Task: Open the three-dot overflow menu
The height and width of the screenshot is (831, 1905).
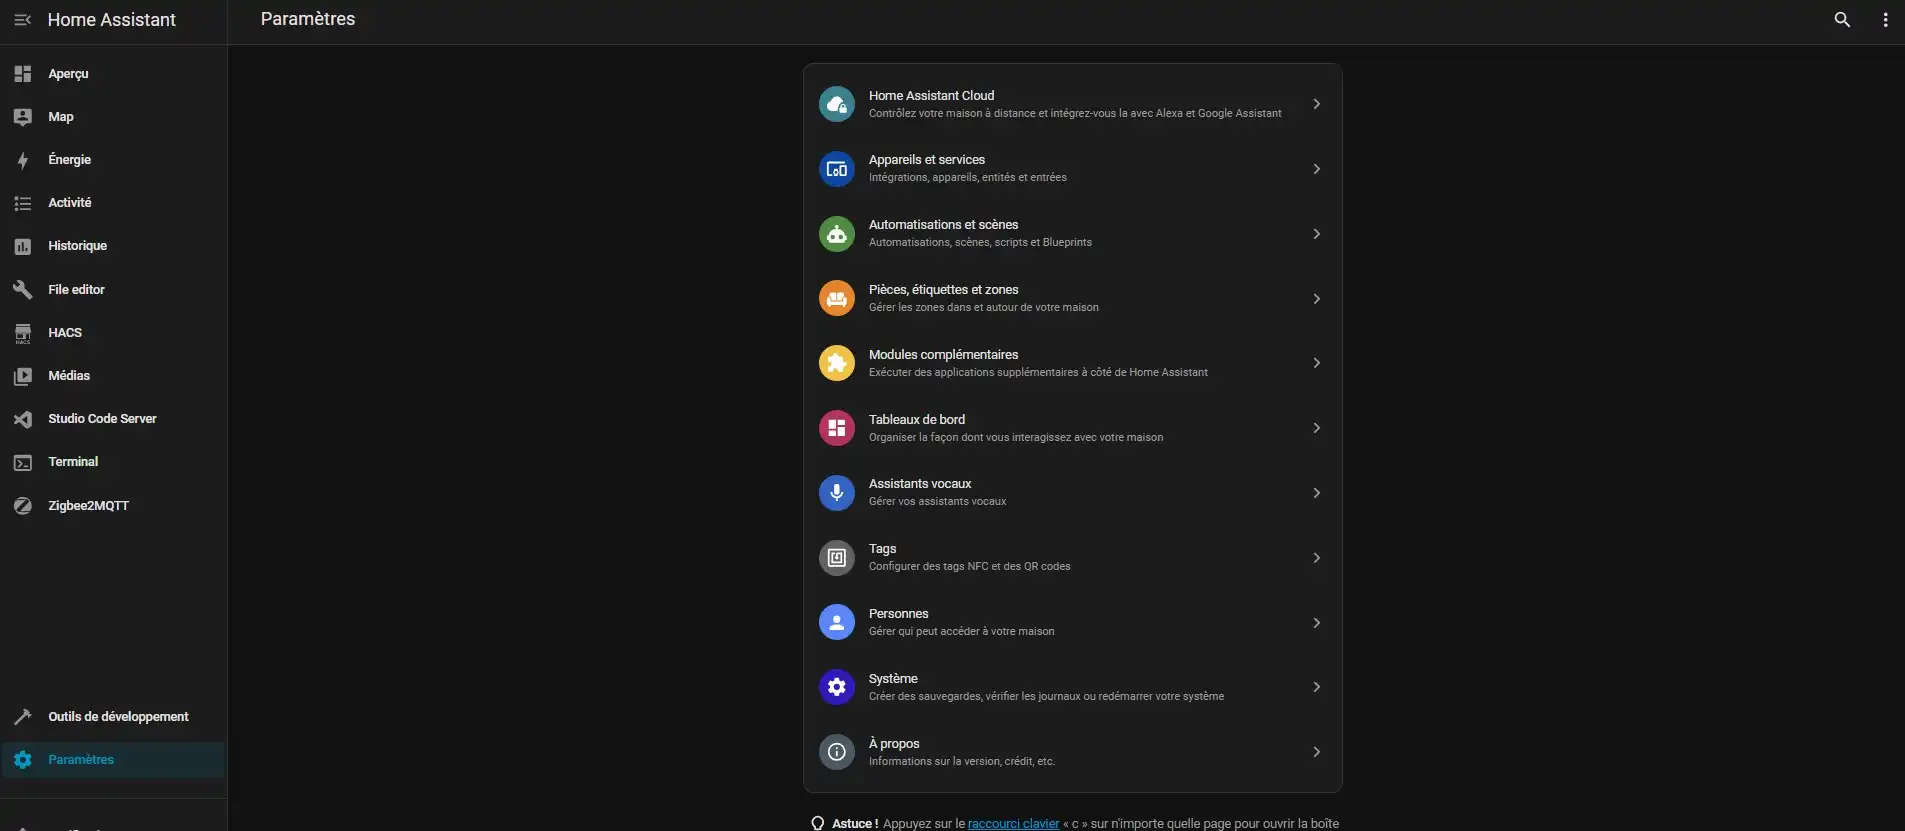Action: tap(1885, 20)
